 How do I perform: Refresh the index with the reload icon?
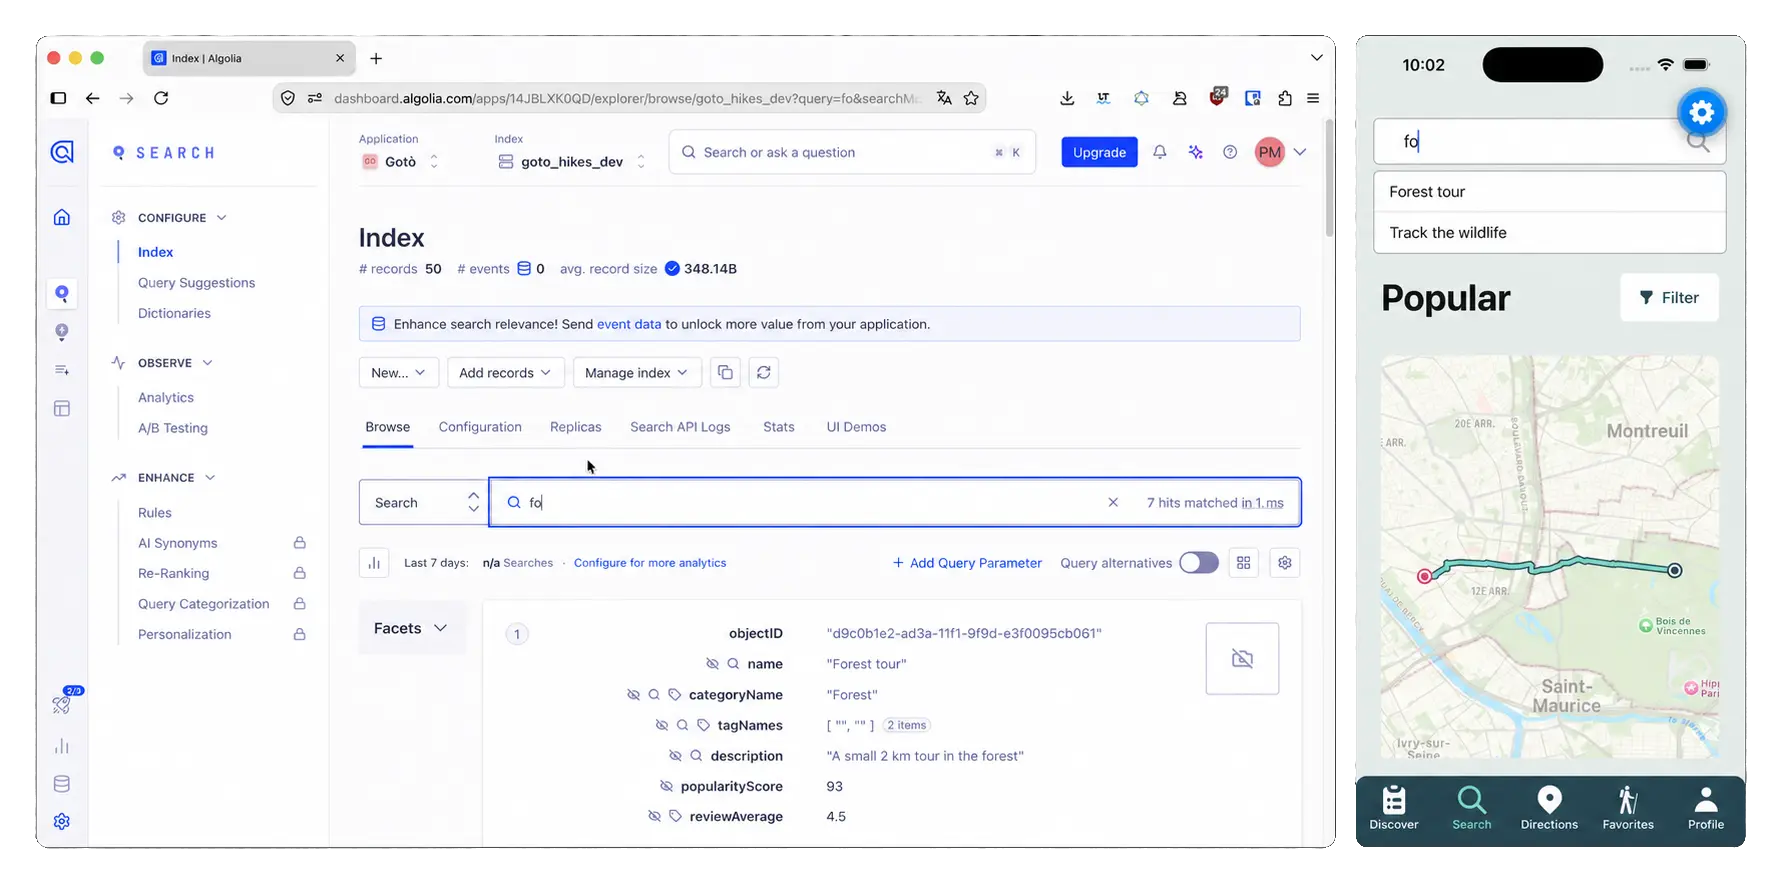[x=764, y=373]
